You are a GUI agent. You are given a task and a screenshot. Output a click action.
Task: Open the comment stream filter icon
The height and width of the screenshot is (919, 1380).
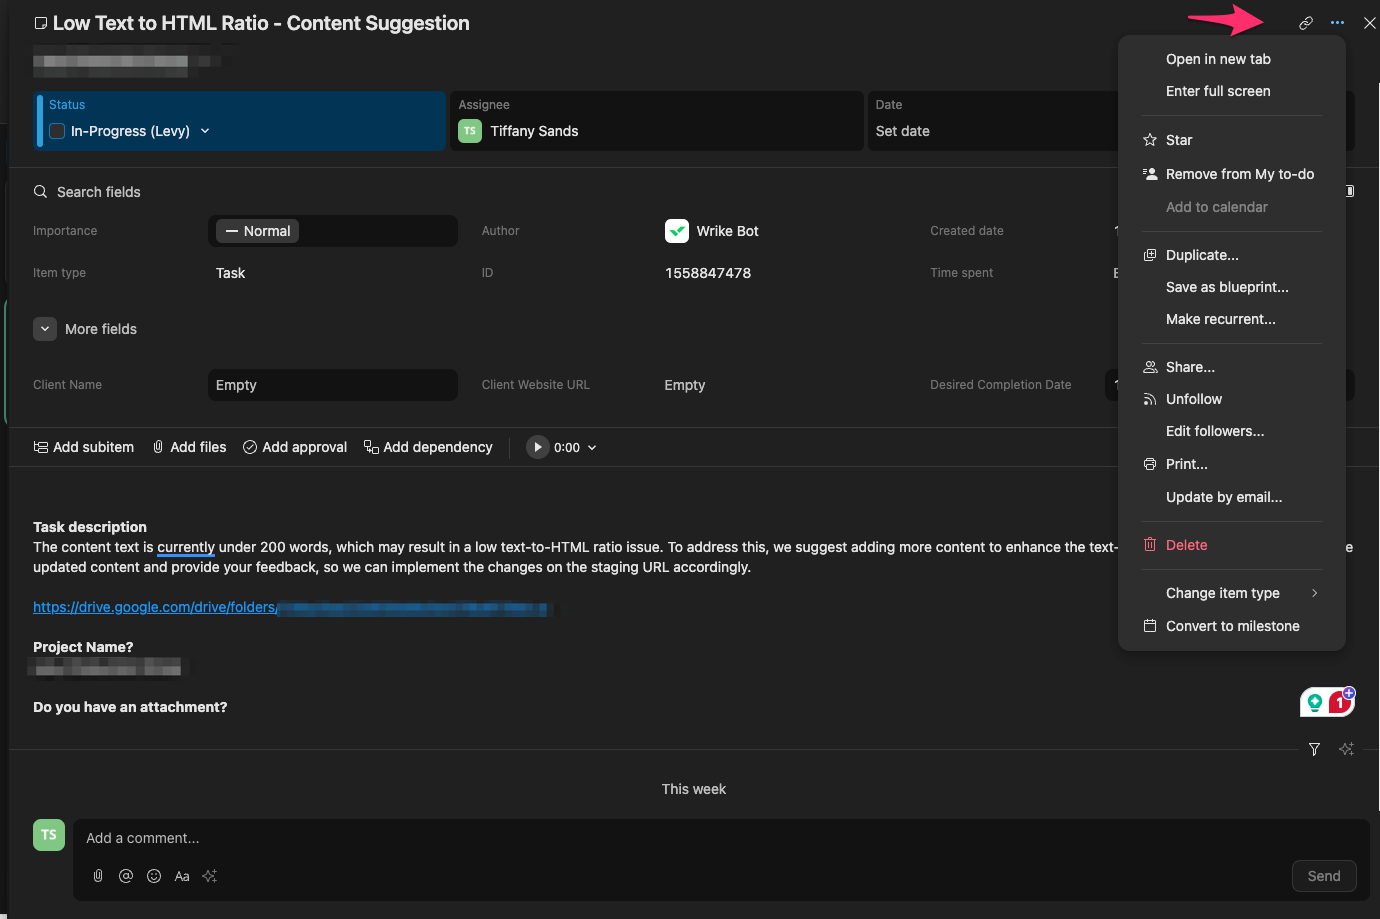point(1314,749)
